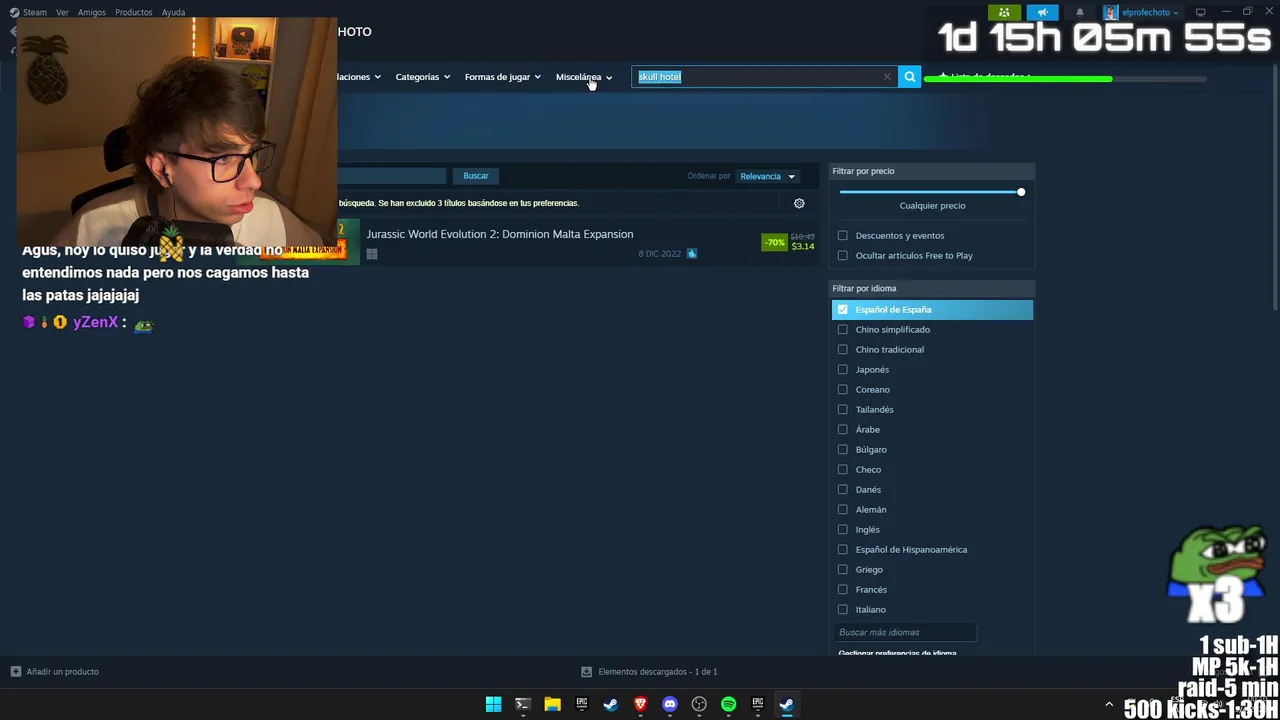Click the magnifier search button in store bar
Screen dimensions: 1280x720
[x=909, y=77]
